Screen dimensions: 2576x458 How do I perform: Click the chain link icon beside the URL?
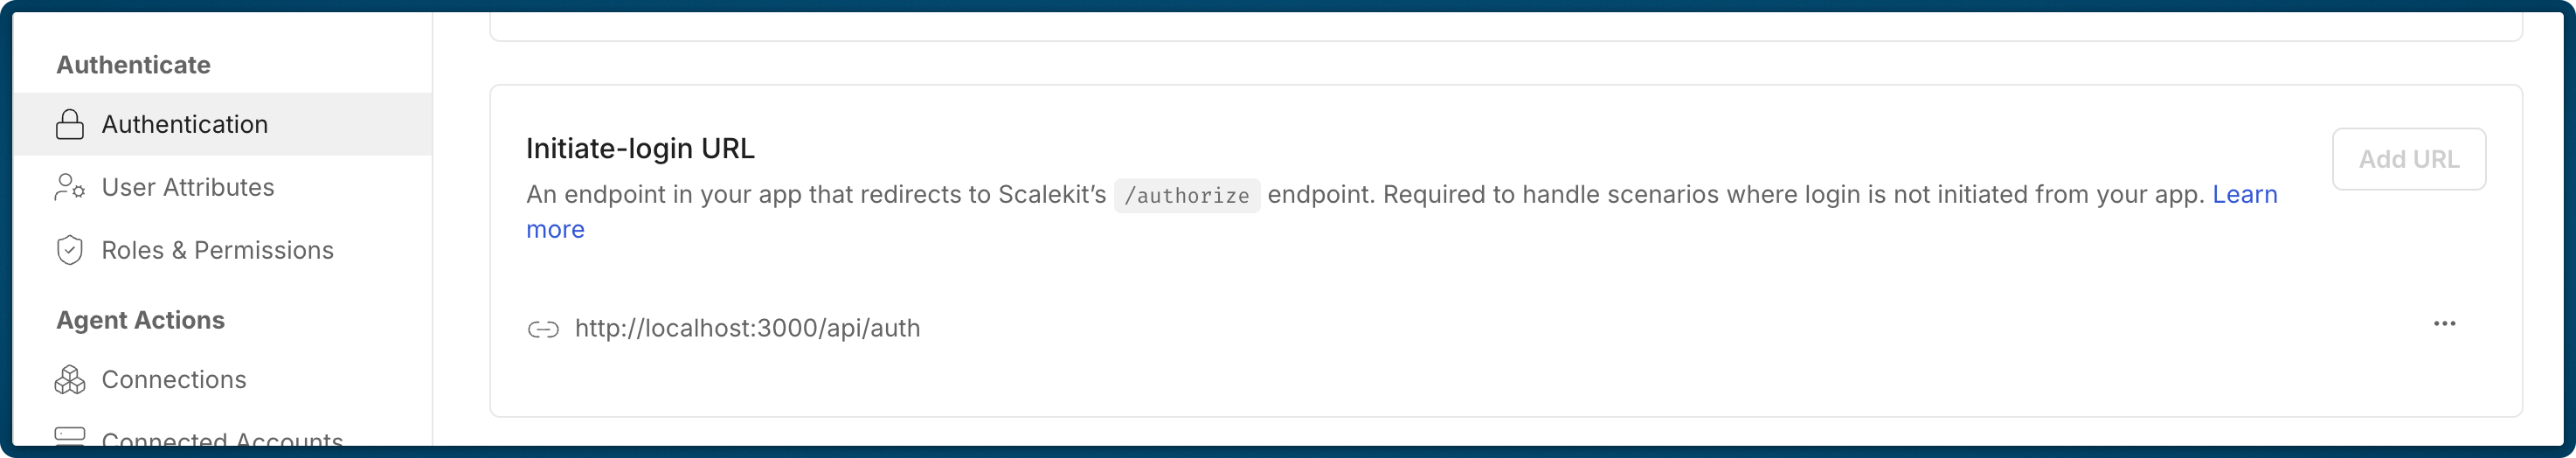[543, 329]
